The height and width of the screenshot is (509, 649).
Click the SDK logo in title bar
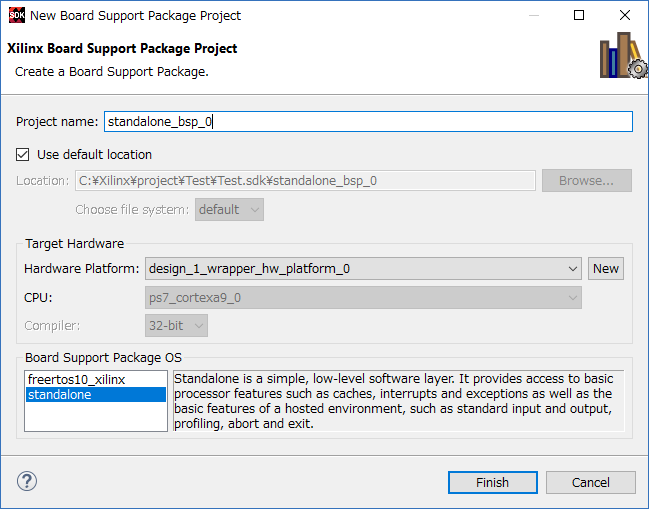[17, 15]
